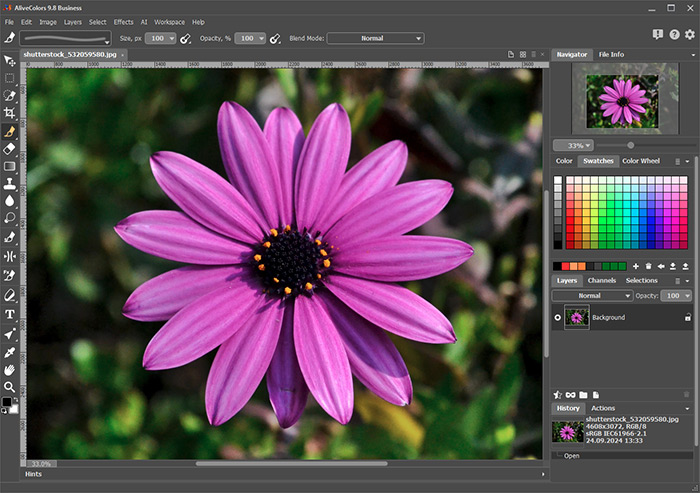Select the Crop tool
The width and height of the screenshot is (700, 493).
coord(9,113)
